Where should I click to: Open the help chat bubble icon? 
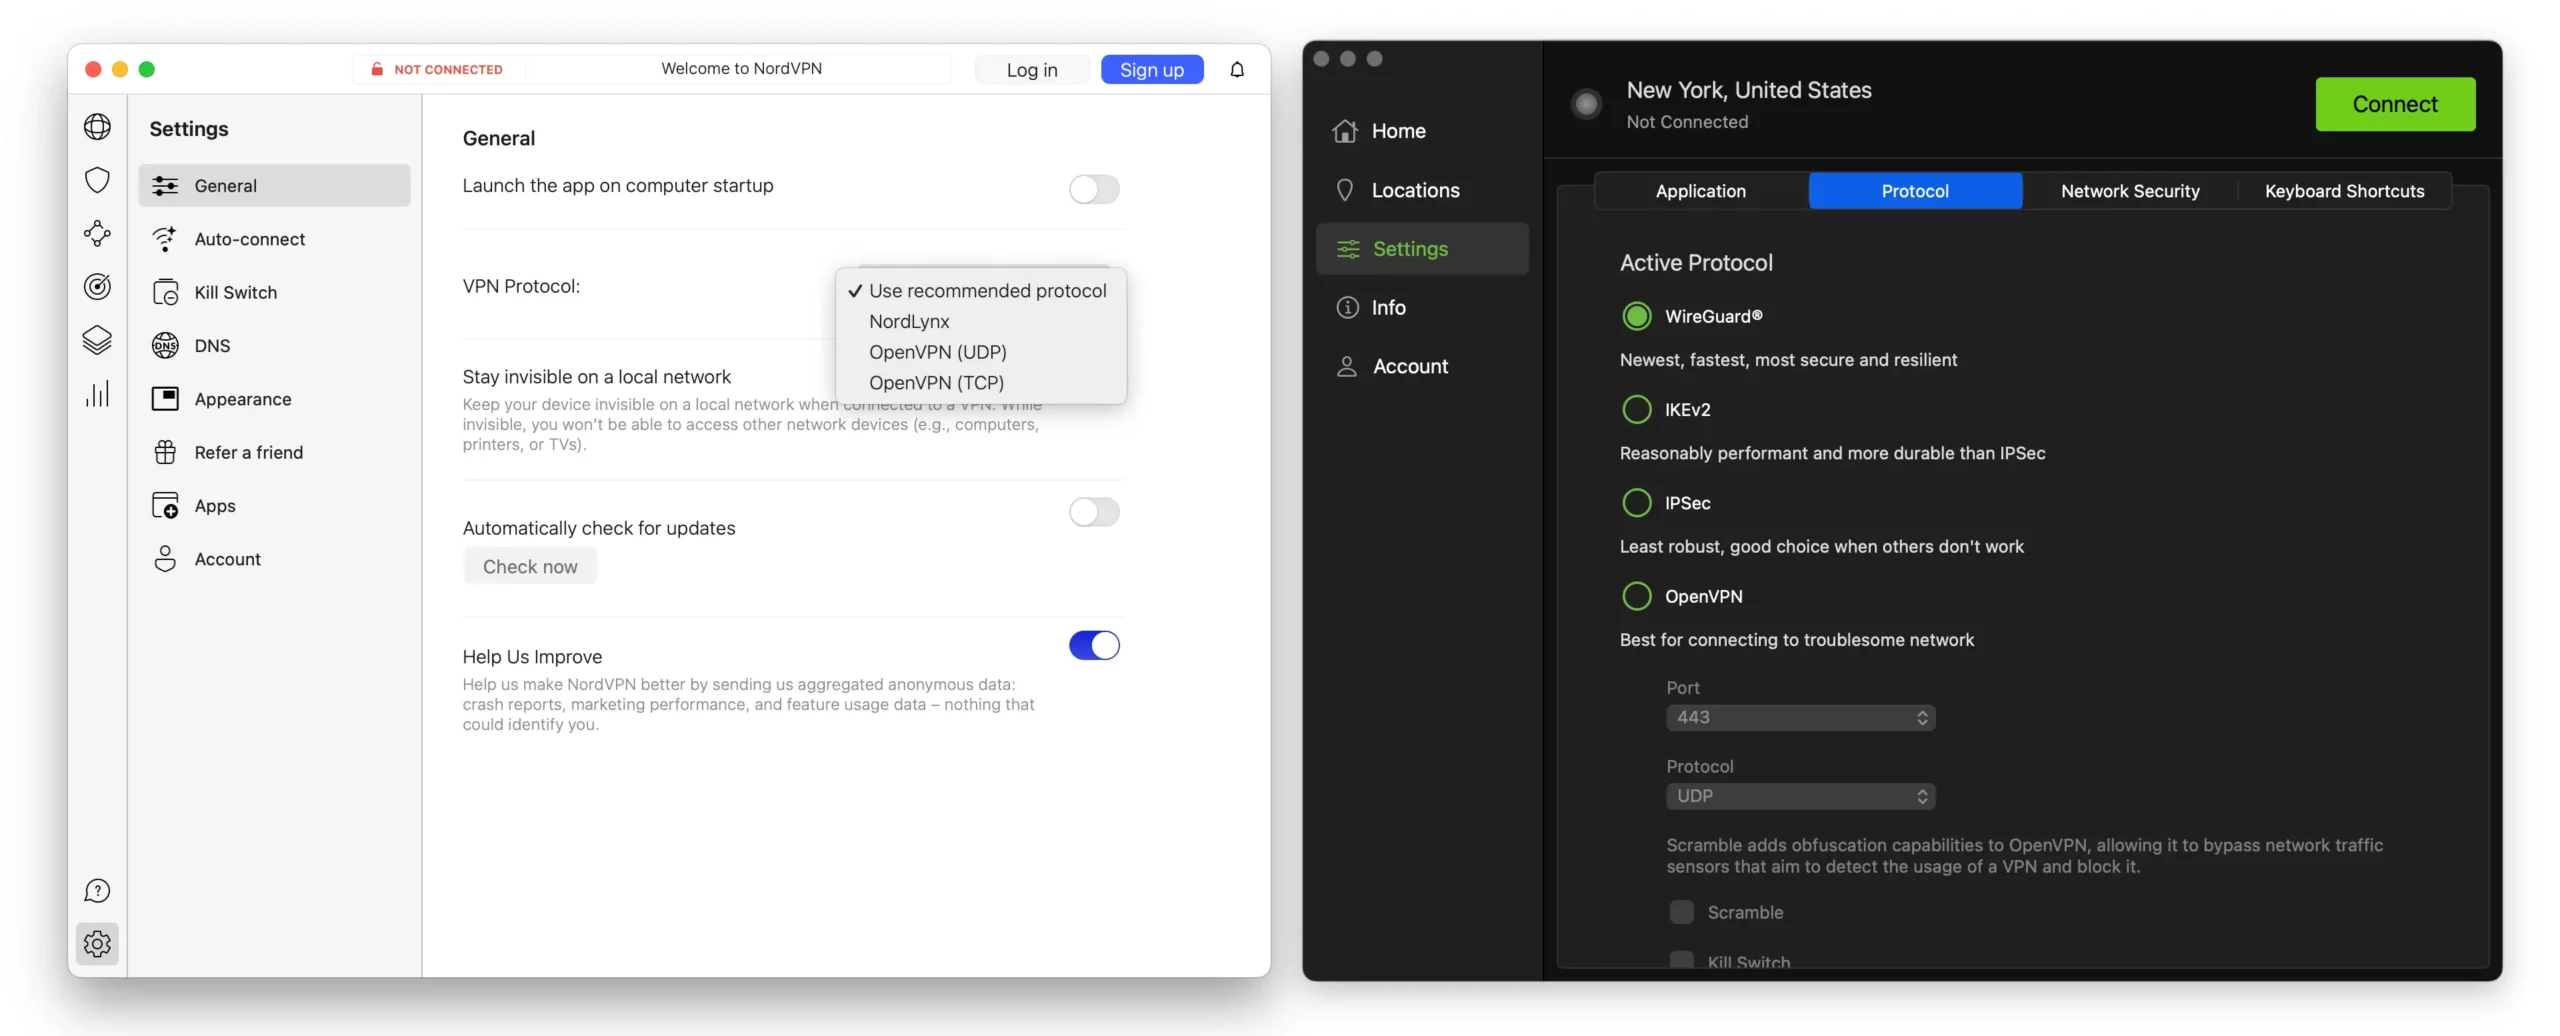97,890
